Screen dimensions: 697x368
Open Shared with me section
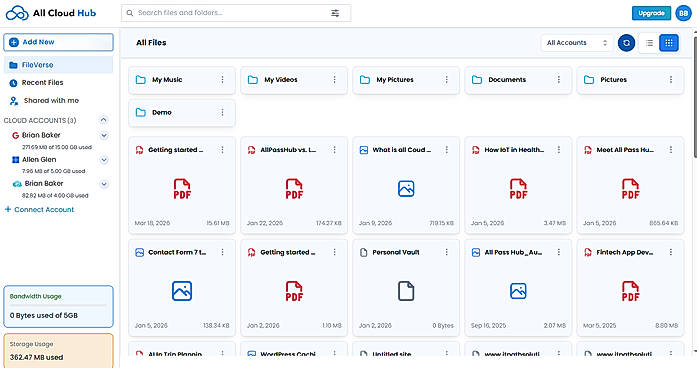51,101
